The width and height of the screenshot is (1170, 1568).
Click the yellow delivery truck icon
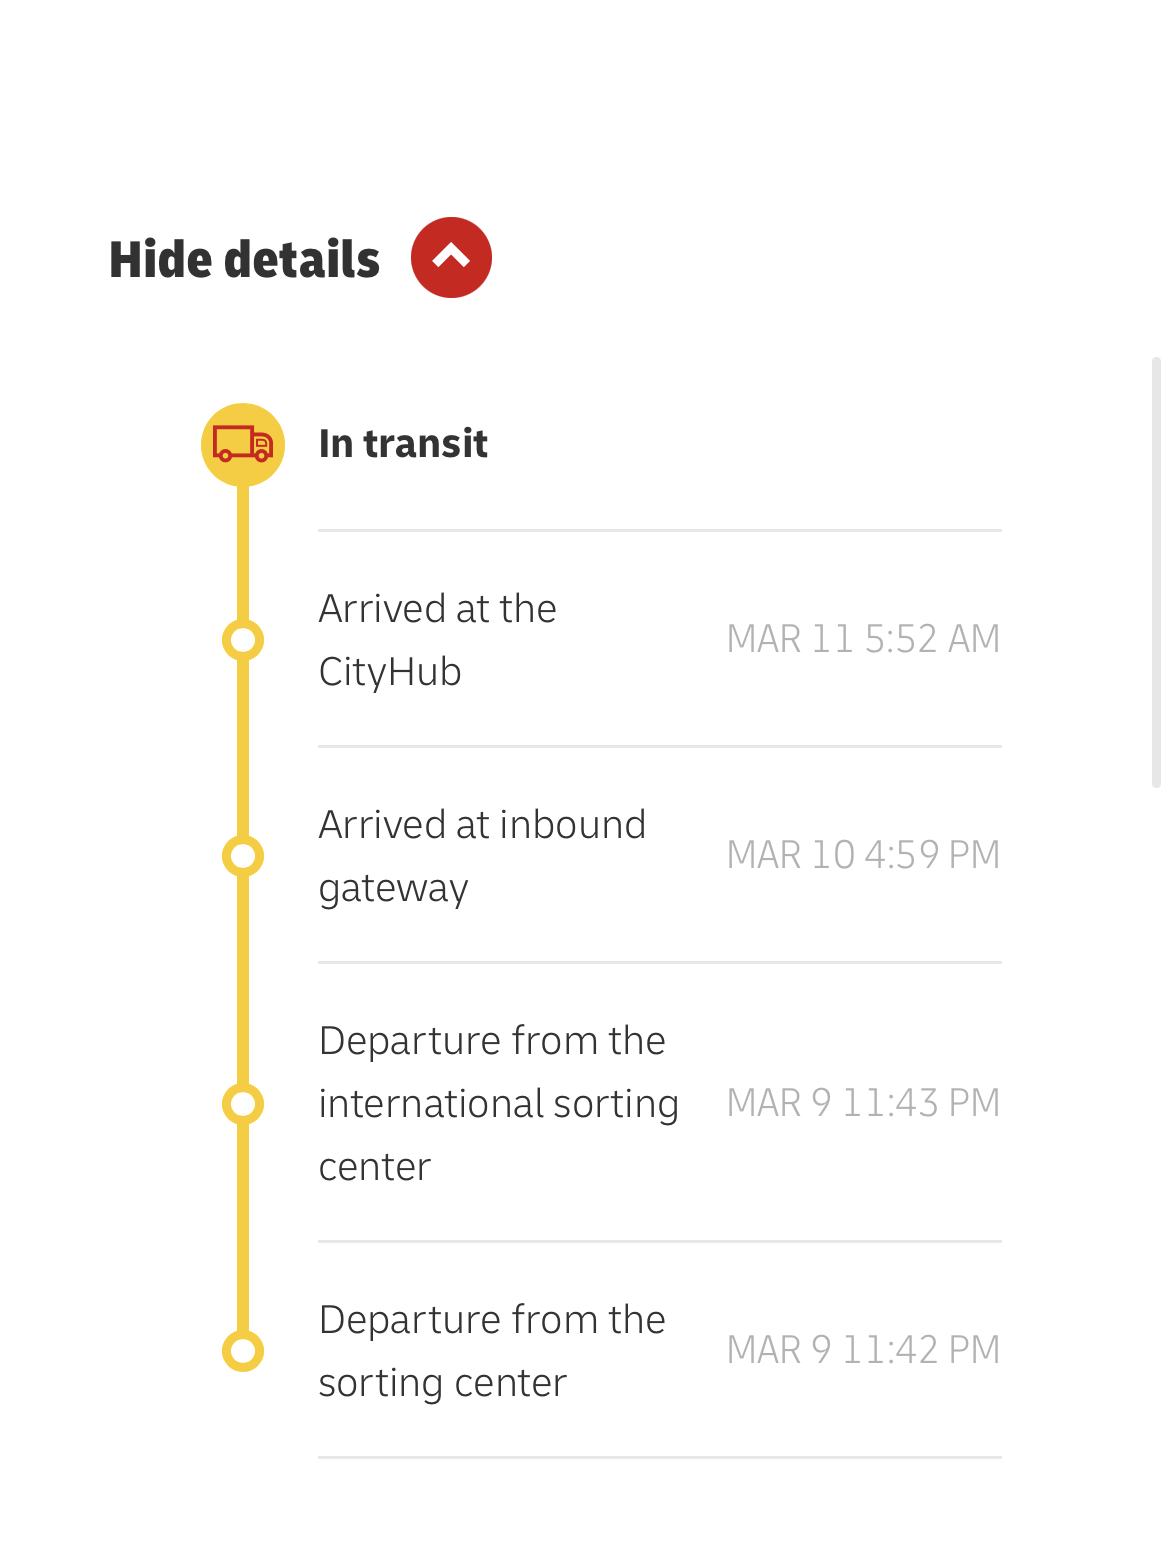tap(243, 444)
